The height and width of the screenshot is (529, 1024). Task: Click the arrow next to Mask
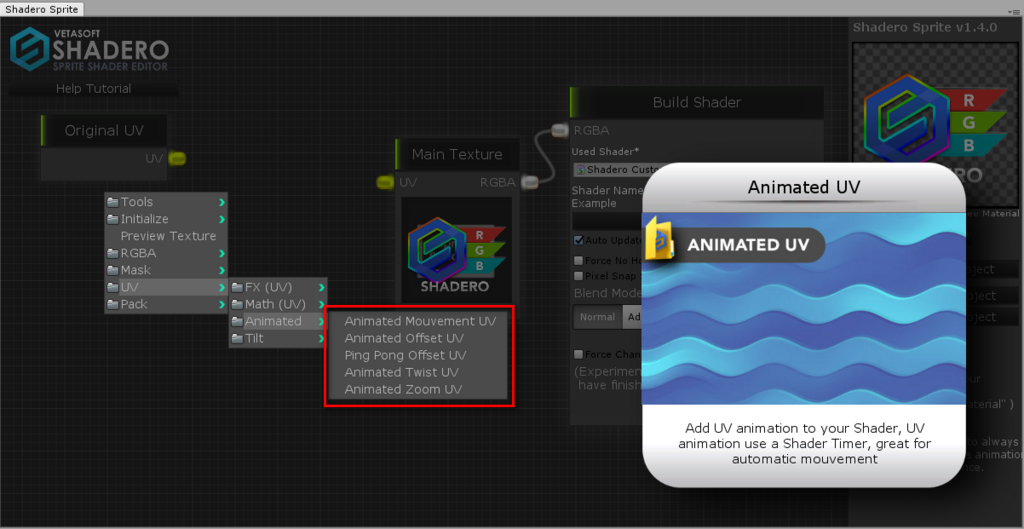[222, 270]
